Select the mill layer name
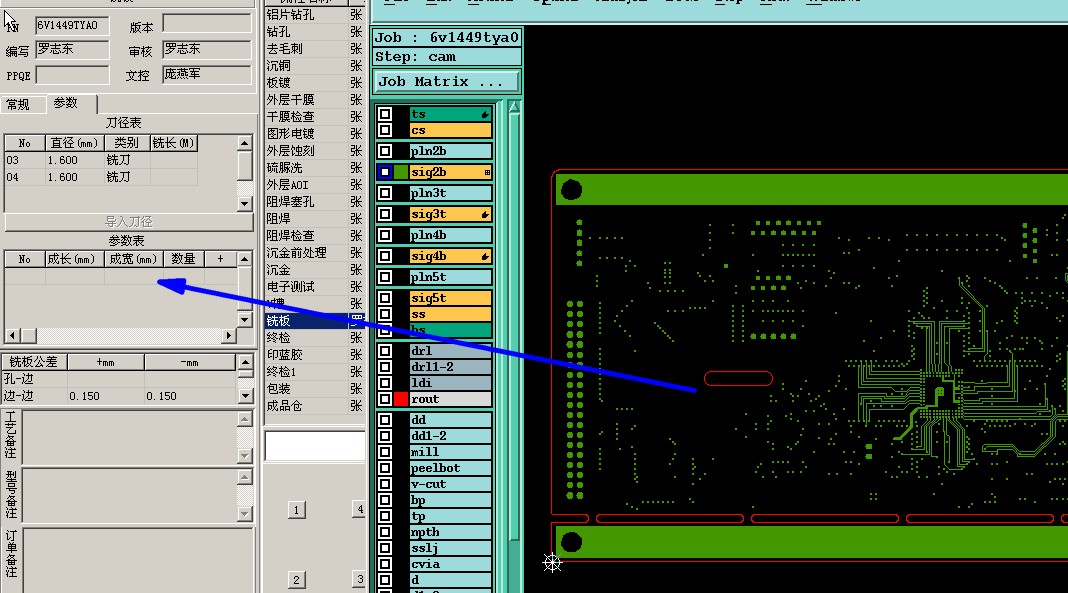This screenshot has height=593, width=1068. coord(450,452)
